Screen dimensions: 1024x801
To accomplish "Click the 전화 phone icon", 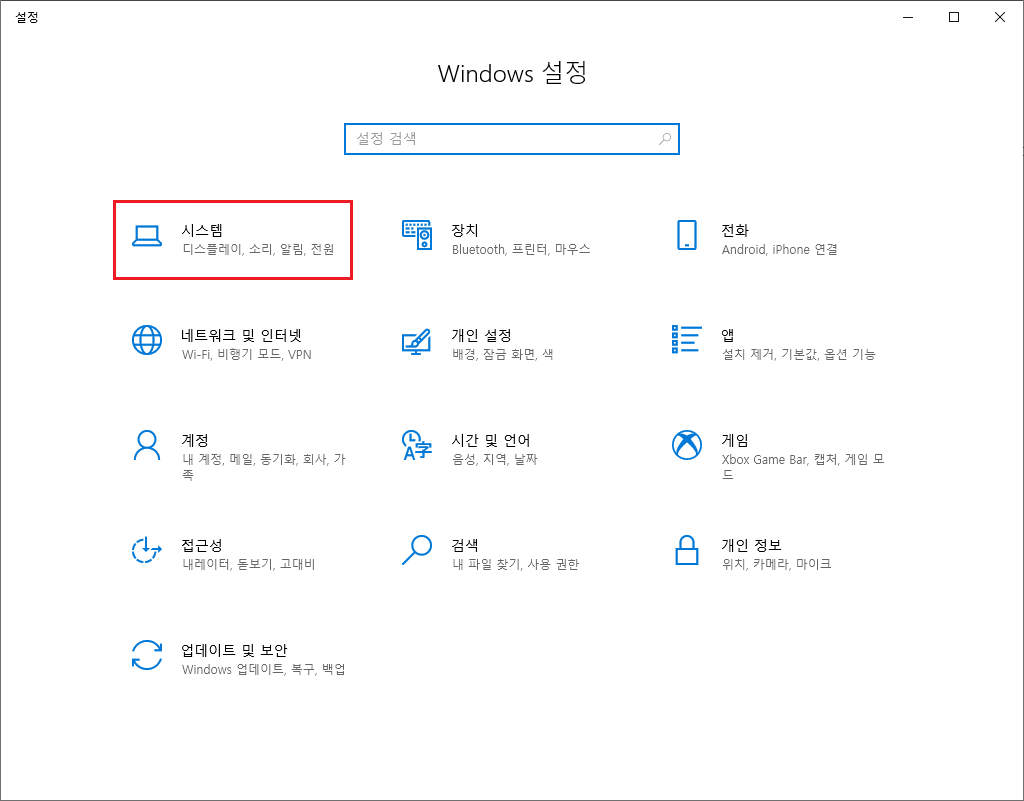I will [x=686, y=235].
